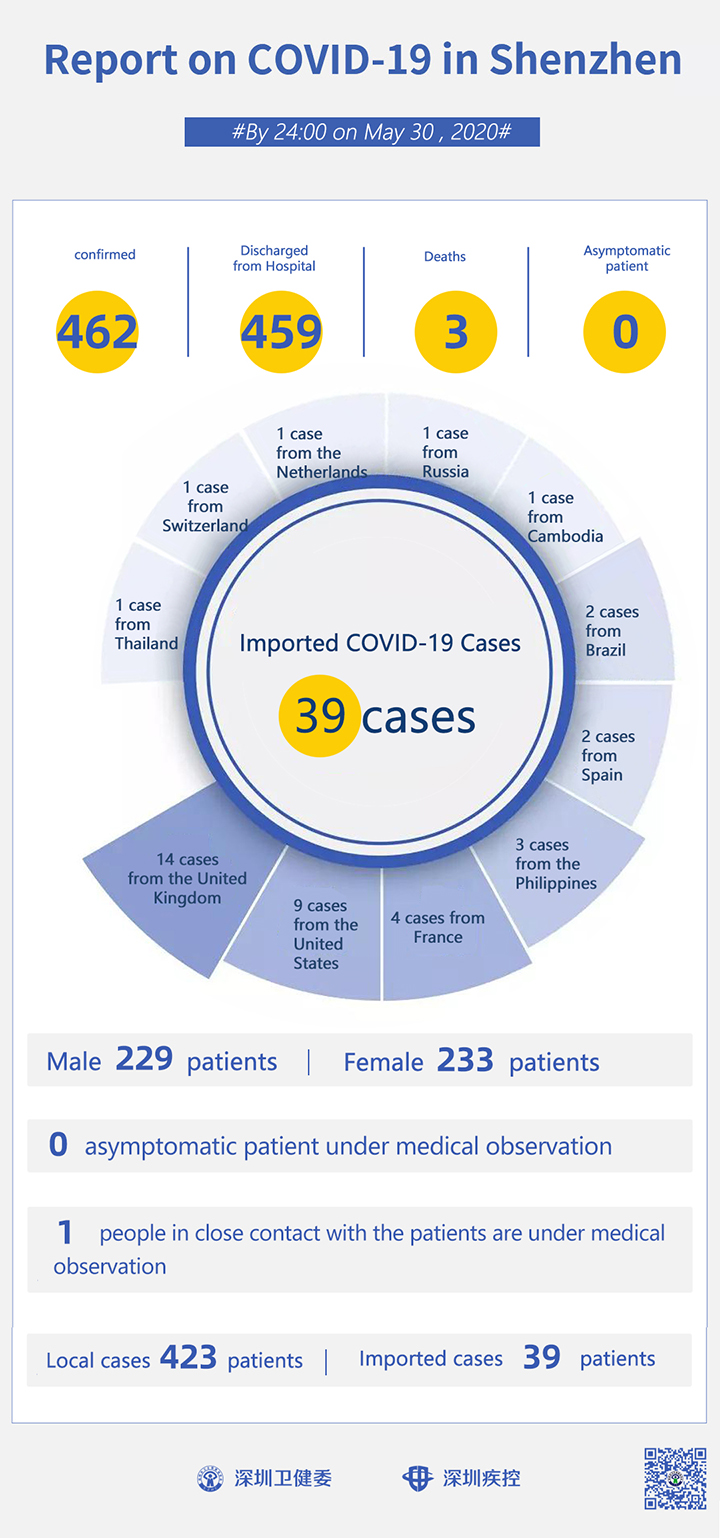This screenshot has width=720, height=1538.
Task: Select the yellow deaths 3 circle
Action: [456, 332]
